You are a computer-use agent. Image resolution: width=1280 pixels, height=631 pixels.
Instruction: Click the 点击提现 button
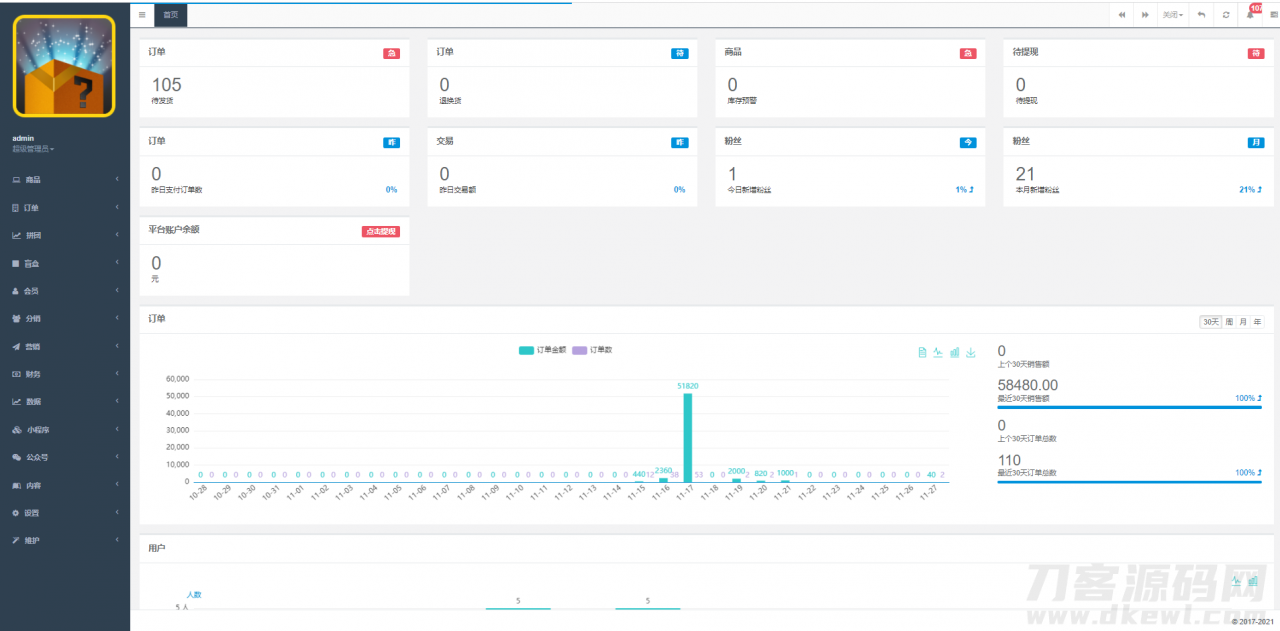click(380, 231)
